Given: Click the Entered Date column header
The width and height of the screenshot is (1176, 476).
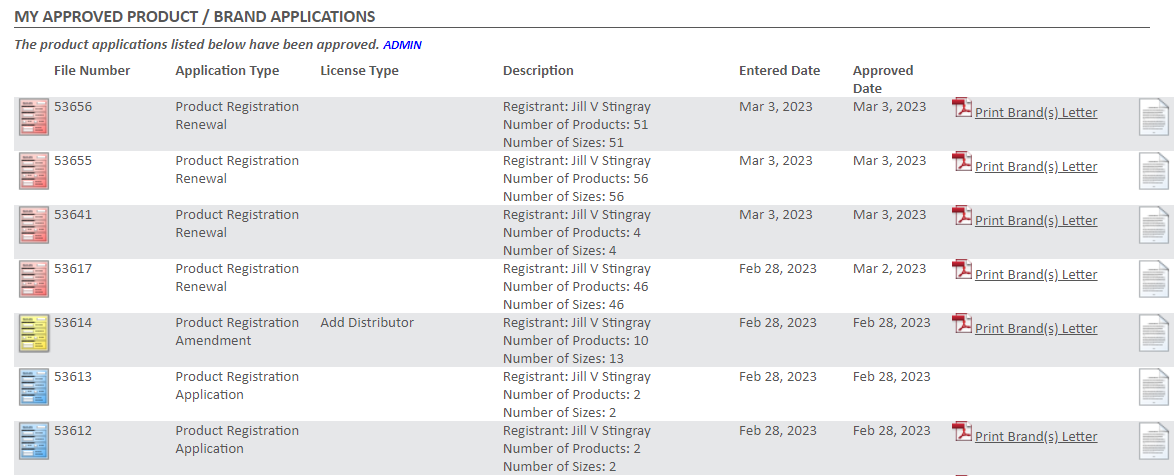Looking at the screenshot, I should (779, 70).
